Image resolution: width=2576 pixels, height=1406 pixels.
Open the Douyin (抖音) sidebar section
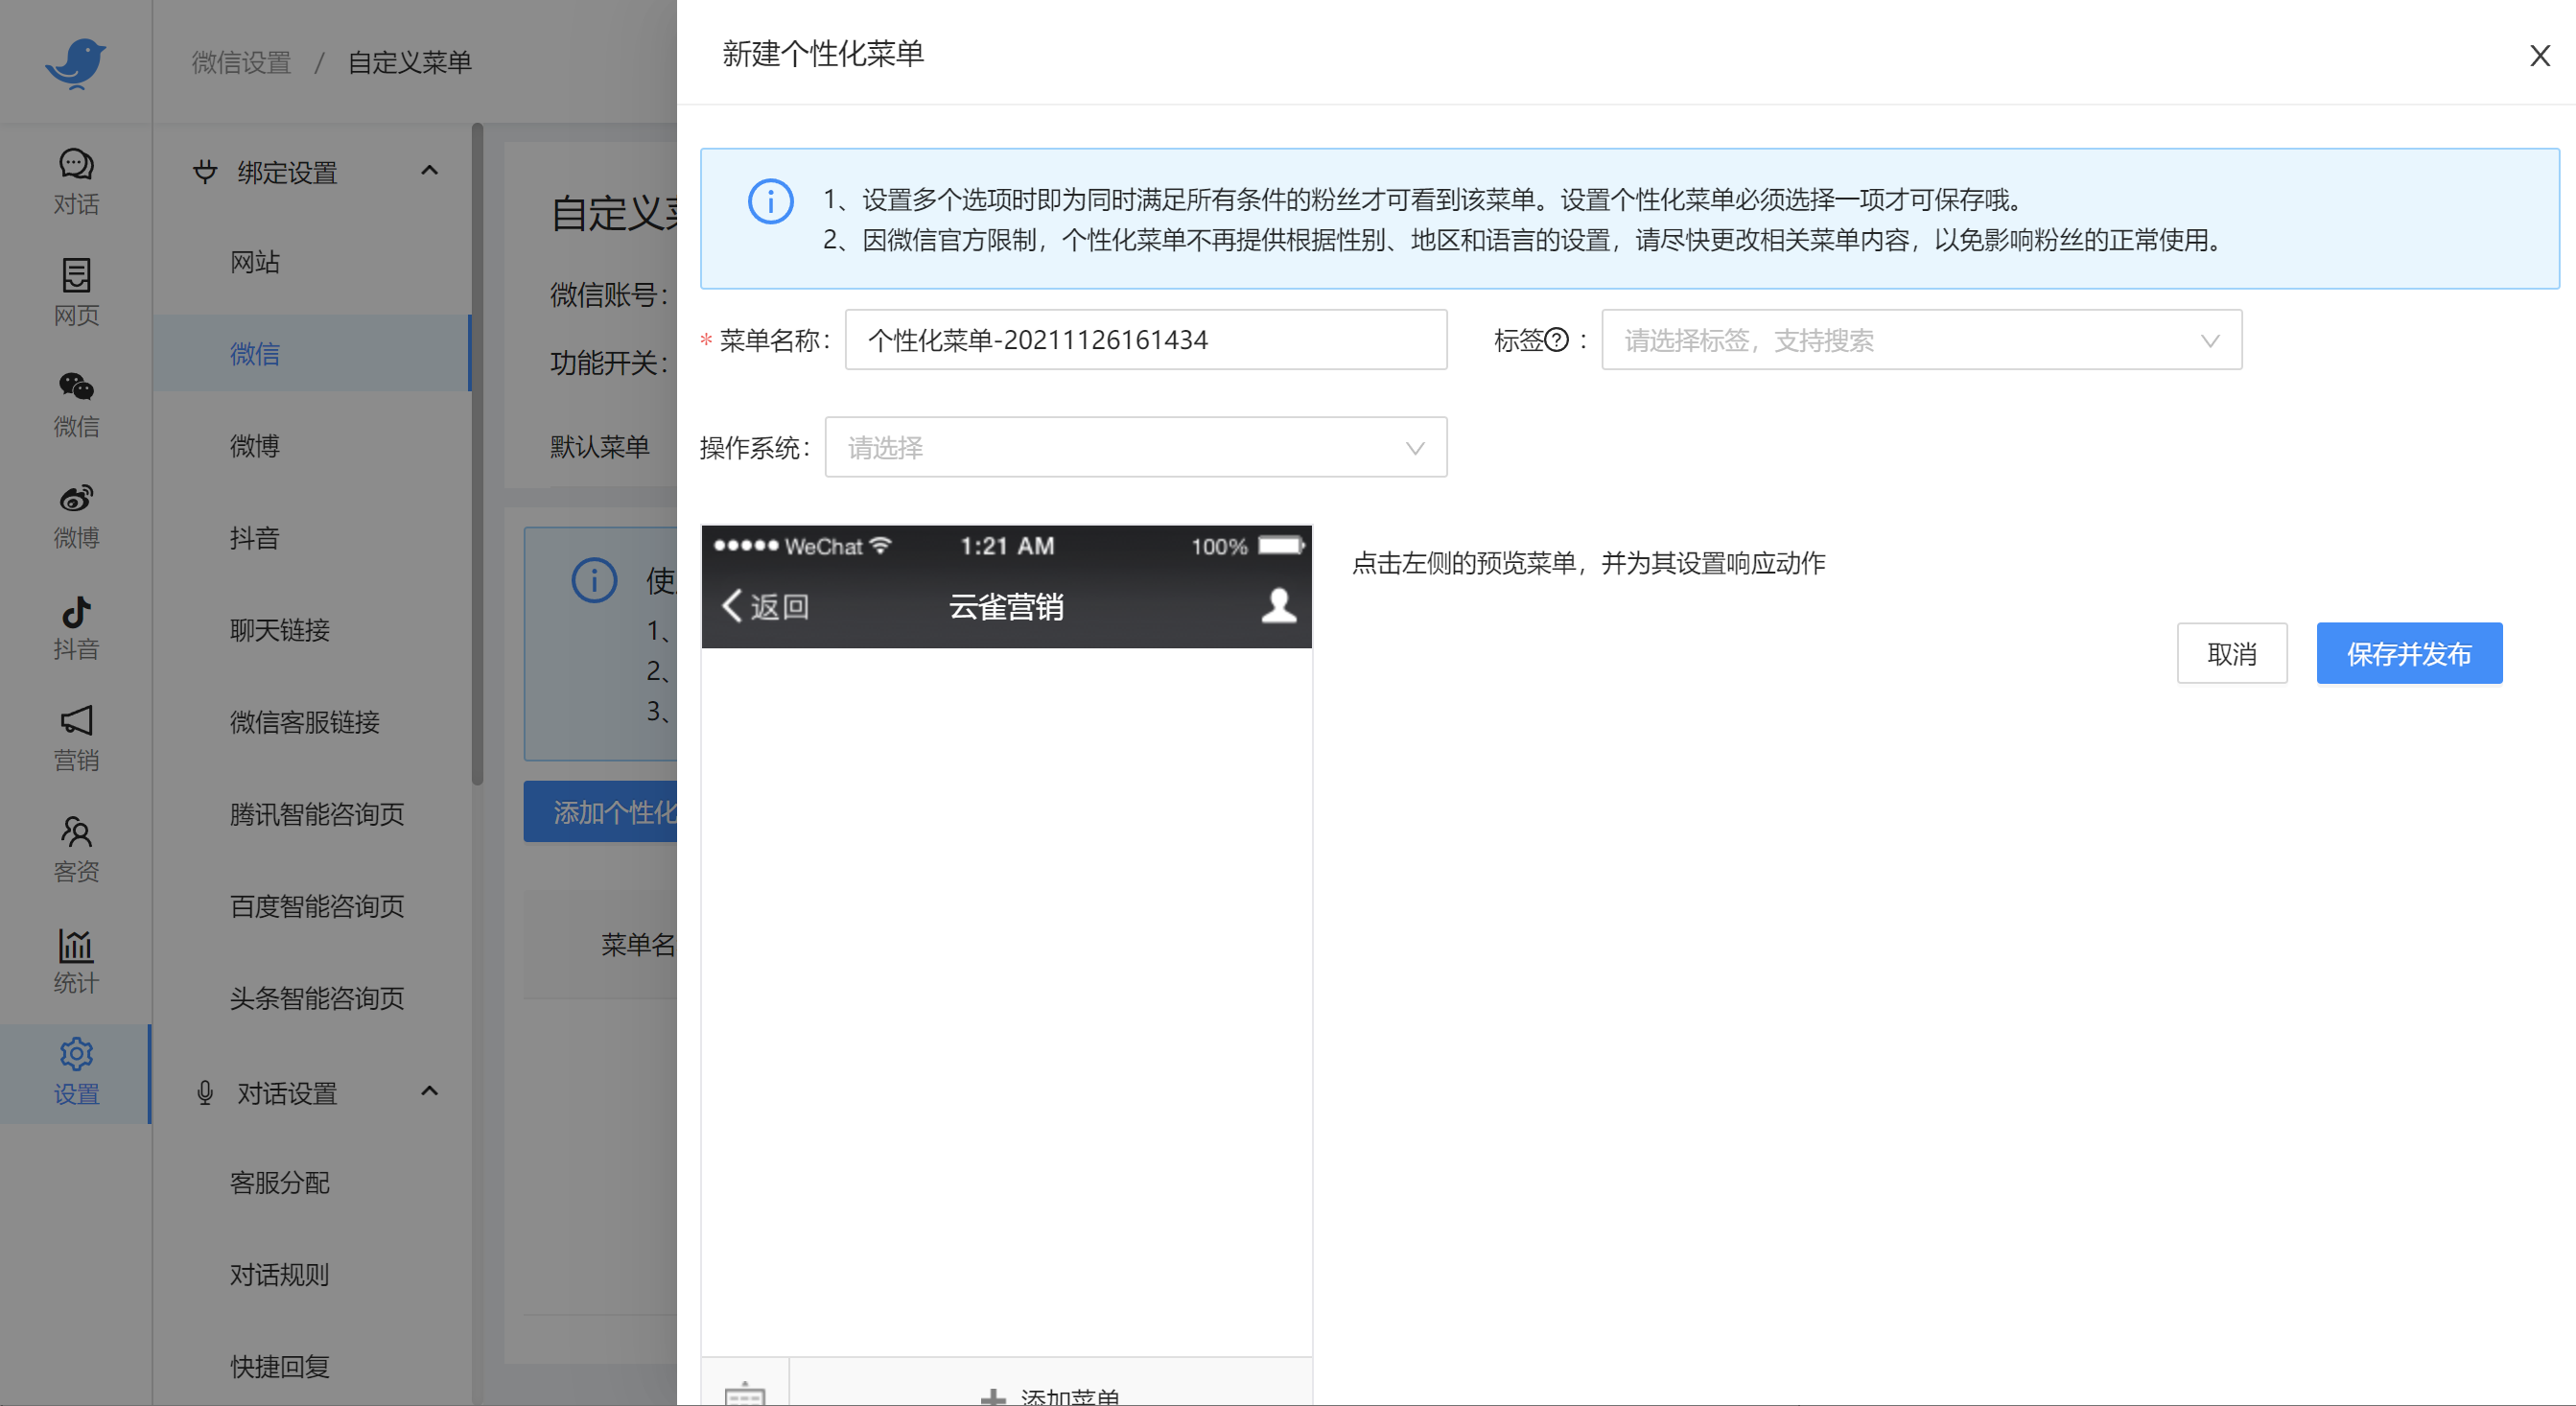pyautogui.click(x=76, y=627)
